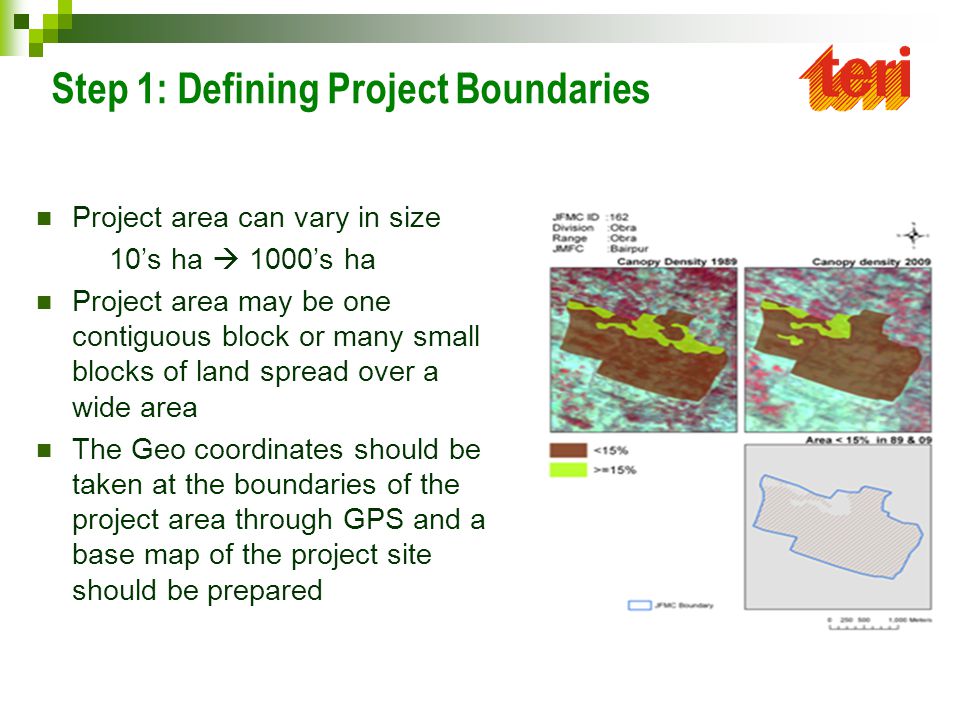Click the arrow symbol between 10's and 1000's ha
Viewport: 960px width, 720px height.
(226, 260)
